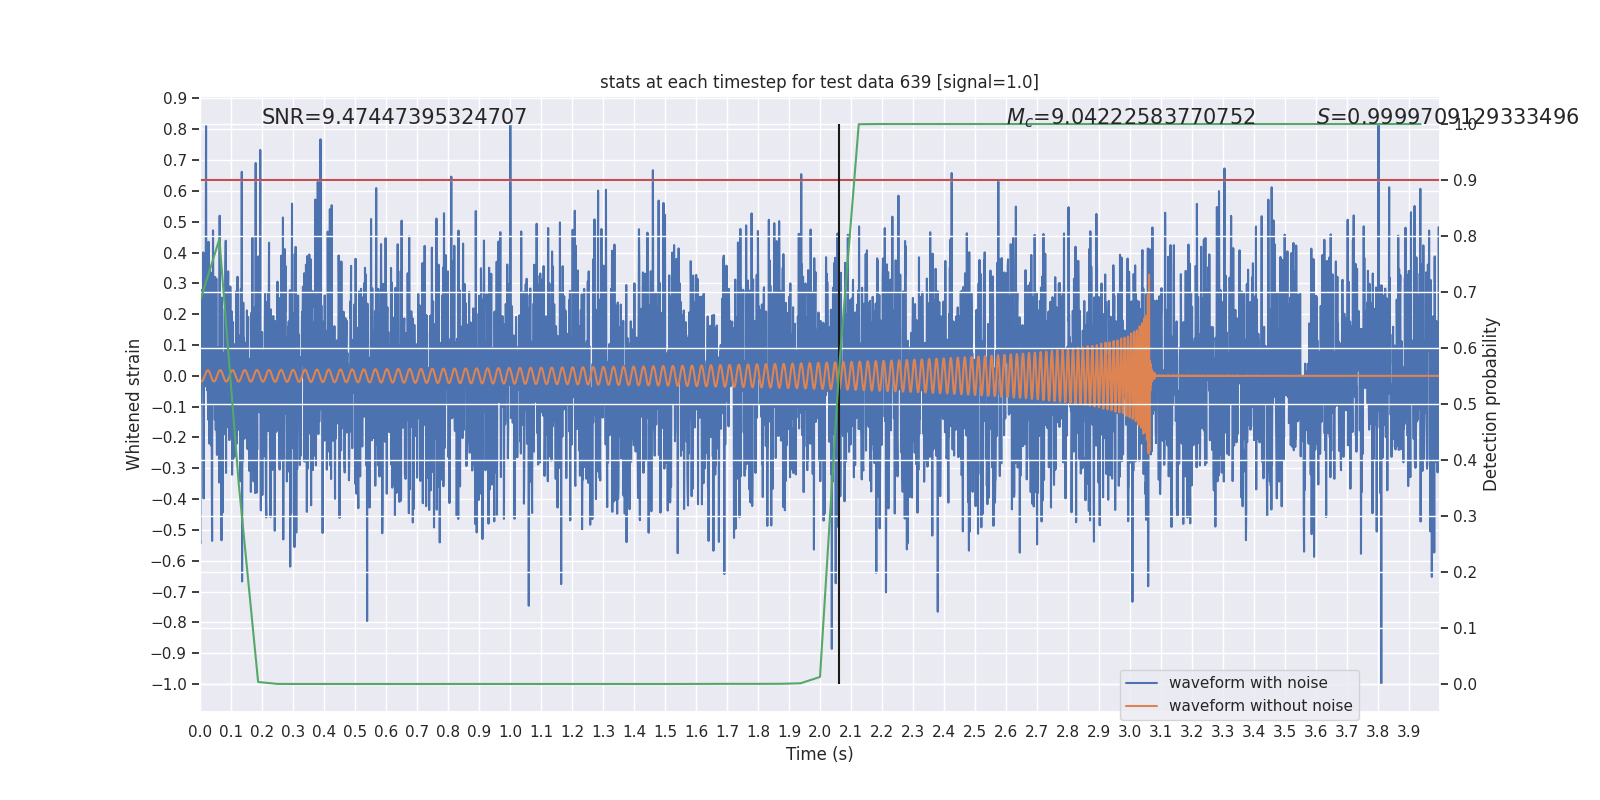The width and height of the screenshot is (1600, 800).
Task: Click the 2.8 tick on the Time axis
Action: pyautogui.click(x=1068, y=732)
